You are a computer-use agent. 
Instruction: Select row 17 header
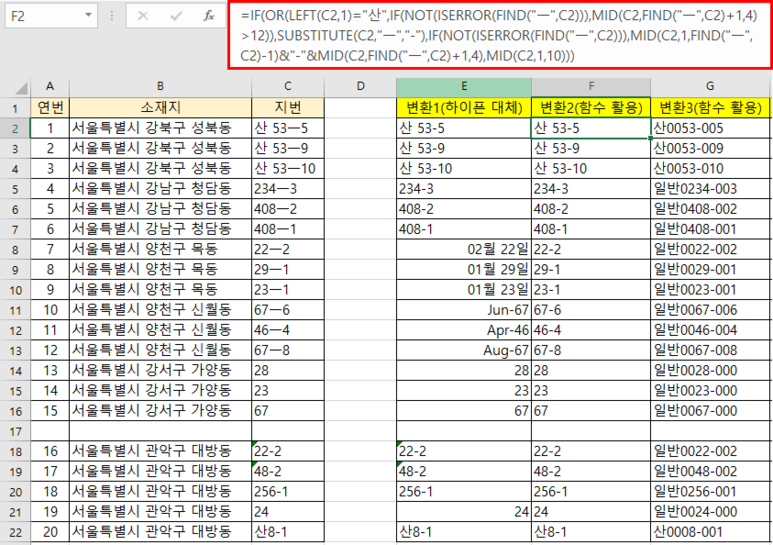point(15,432)
